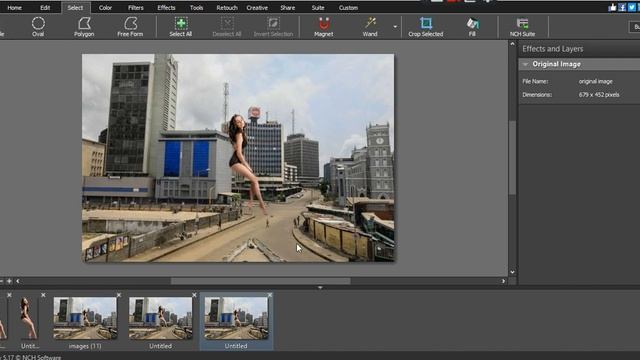
Task: Click the Crop Selected tool
Action: point(426,27)
